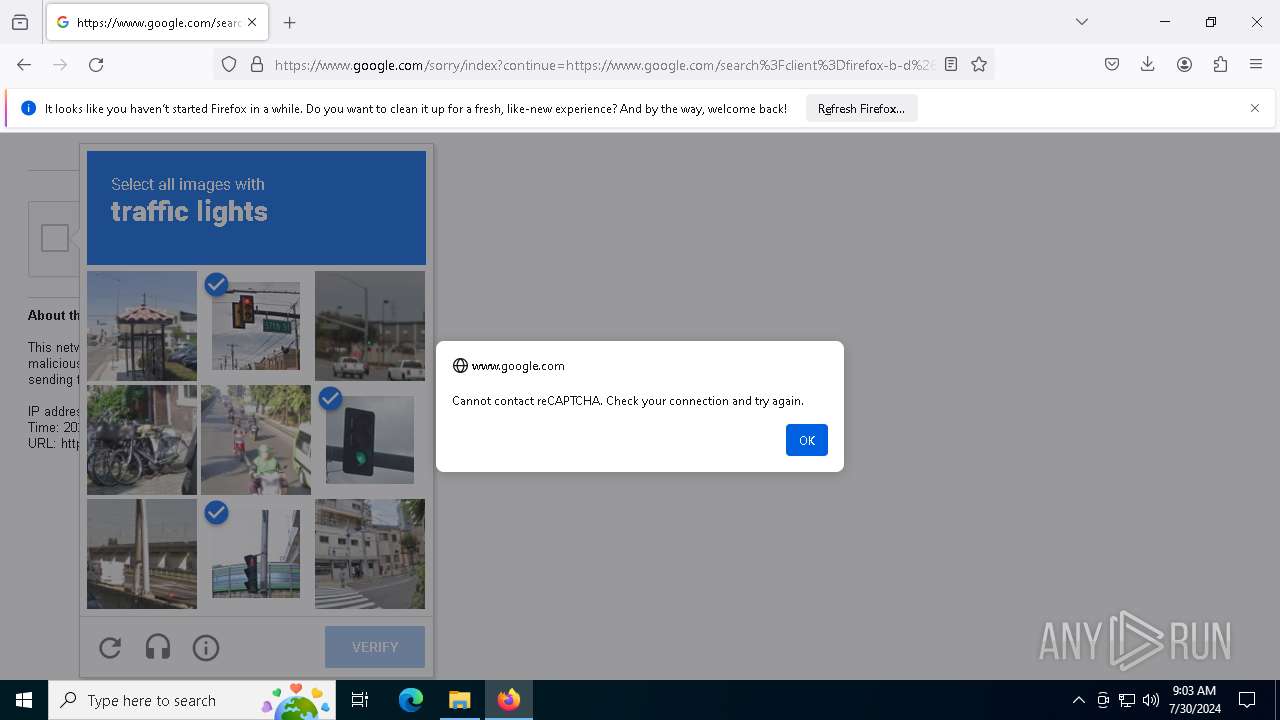Image resolution: width=1280 pixels, height=720 pixels.
Task: Select parked bicycles image tile
Action: (142, 440)
